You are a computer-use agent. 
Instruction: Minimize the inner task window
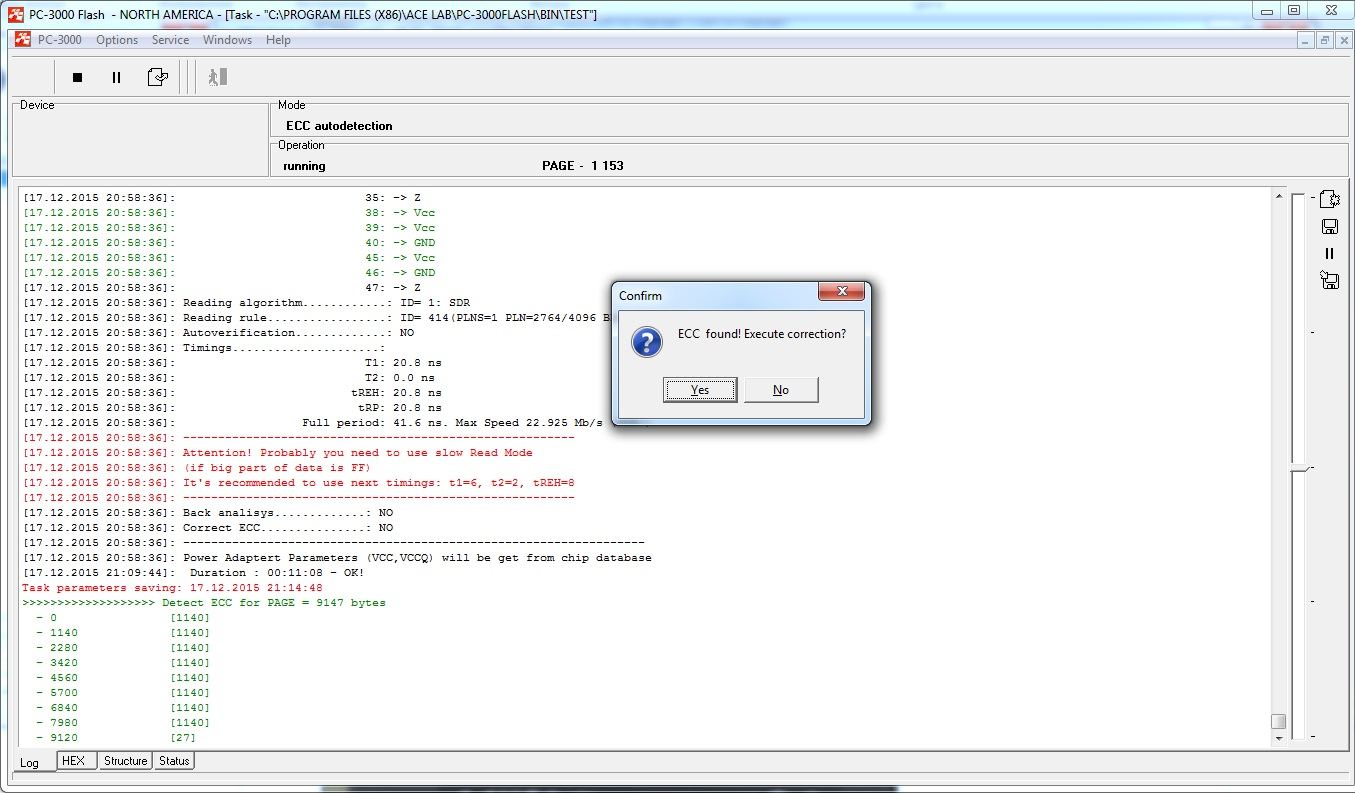point(1306,40)
